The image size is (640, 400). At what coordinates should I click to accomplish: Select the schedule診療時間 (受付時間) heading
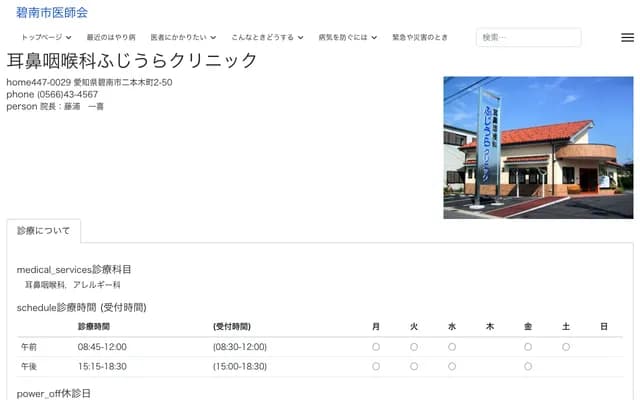[x=82, y=307]
